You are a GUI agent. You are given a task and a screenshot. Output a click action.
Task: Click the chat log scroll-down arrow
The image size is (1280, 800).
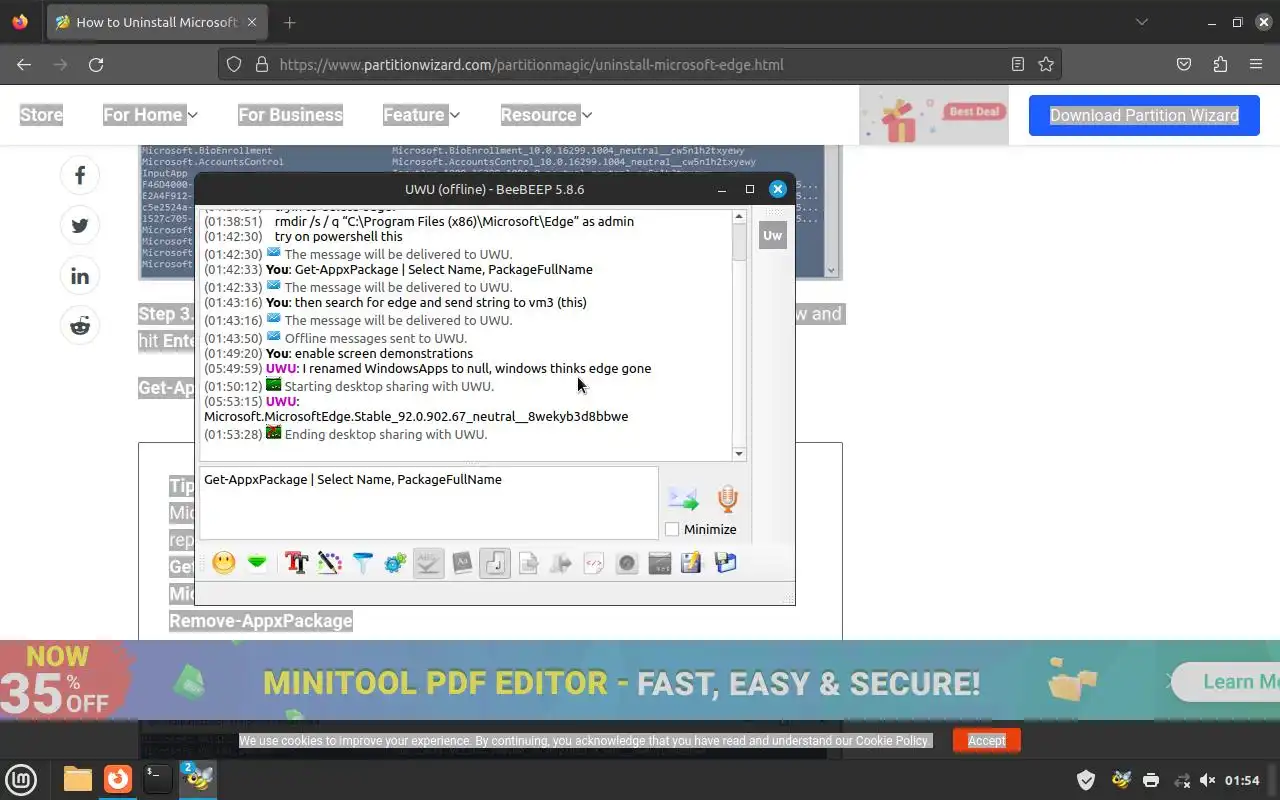(739, 454)
